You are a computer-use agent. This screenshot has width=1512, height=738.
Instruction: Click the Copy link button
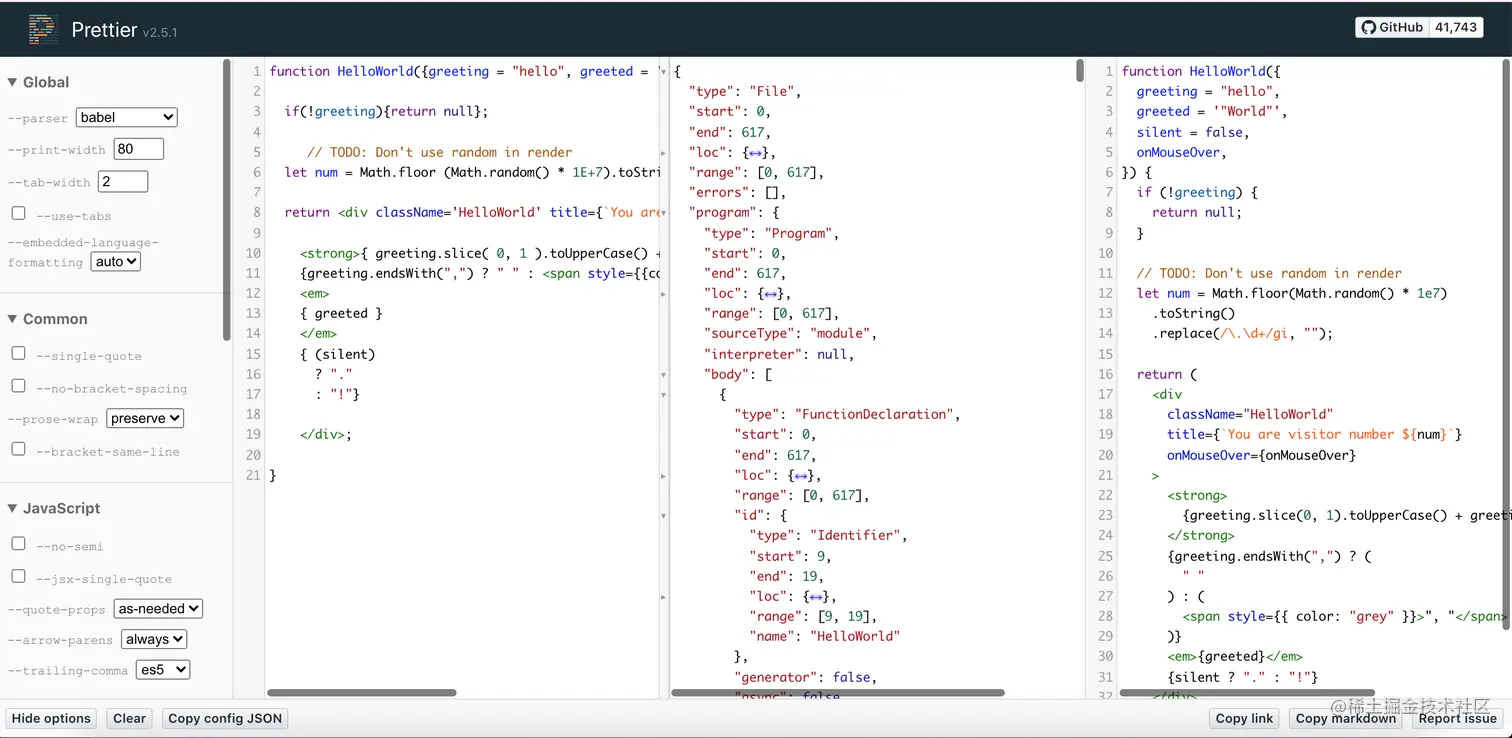(x=1245, y=718)
